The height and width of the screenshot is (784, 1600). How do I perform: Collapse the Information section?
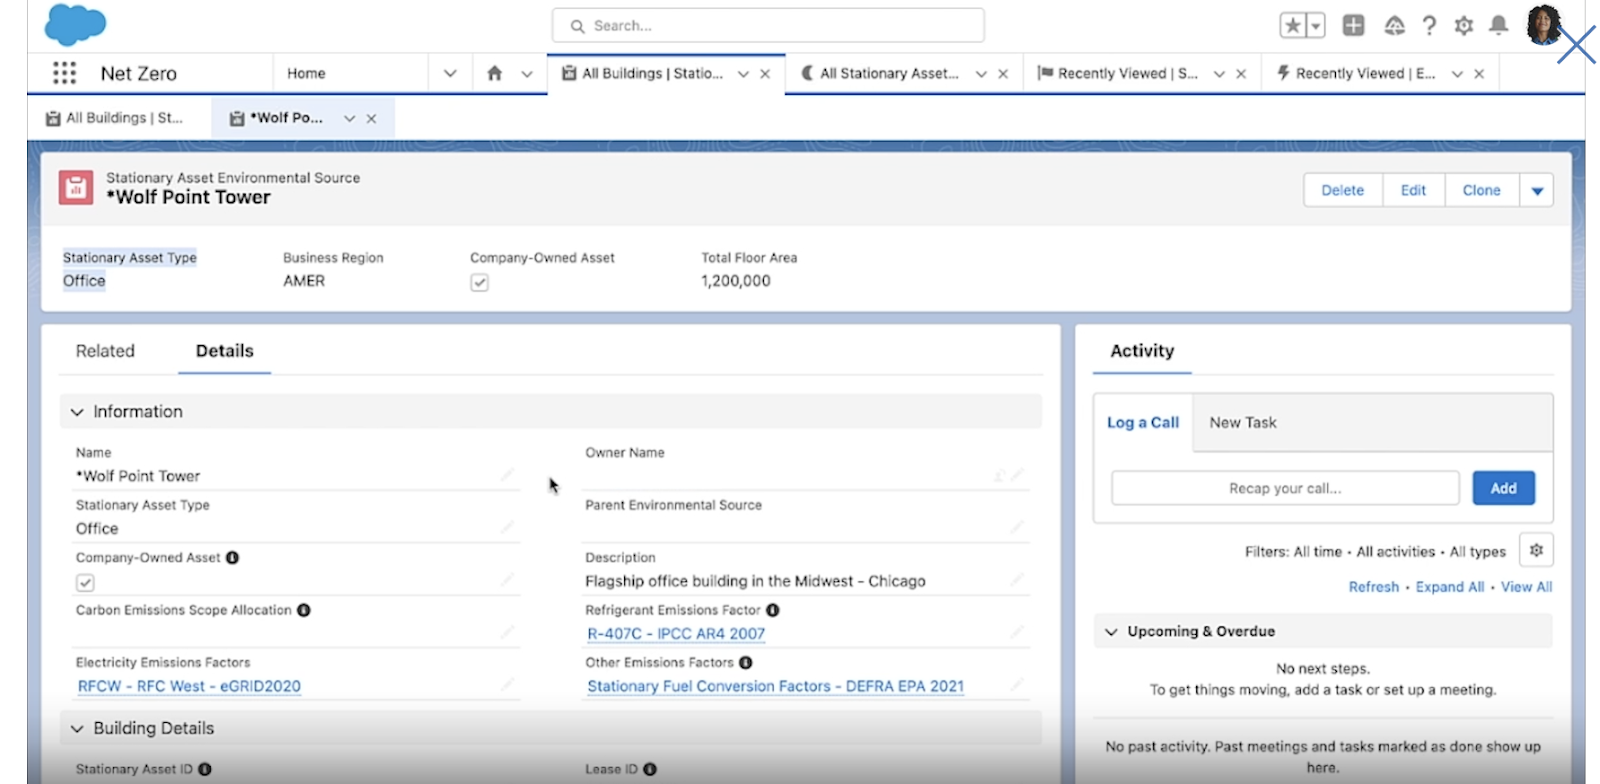tap(77, 412)
